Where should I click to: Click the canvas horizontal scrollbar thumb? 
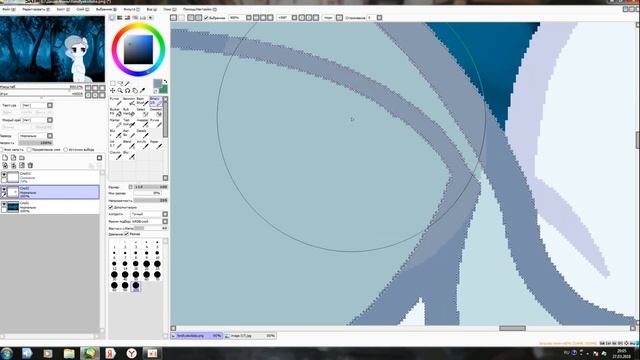(x=512, y=328)
